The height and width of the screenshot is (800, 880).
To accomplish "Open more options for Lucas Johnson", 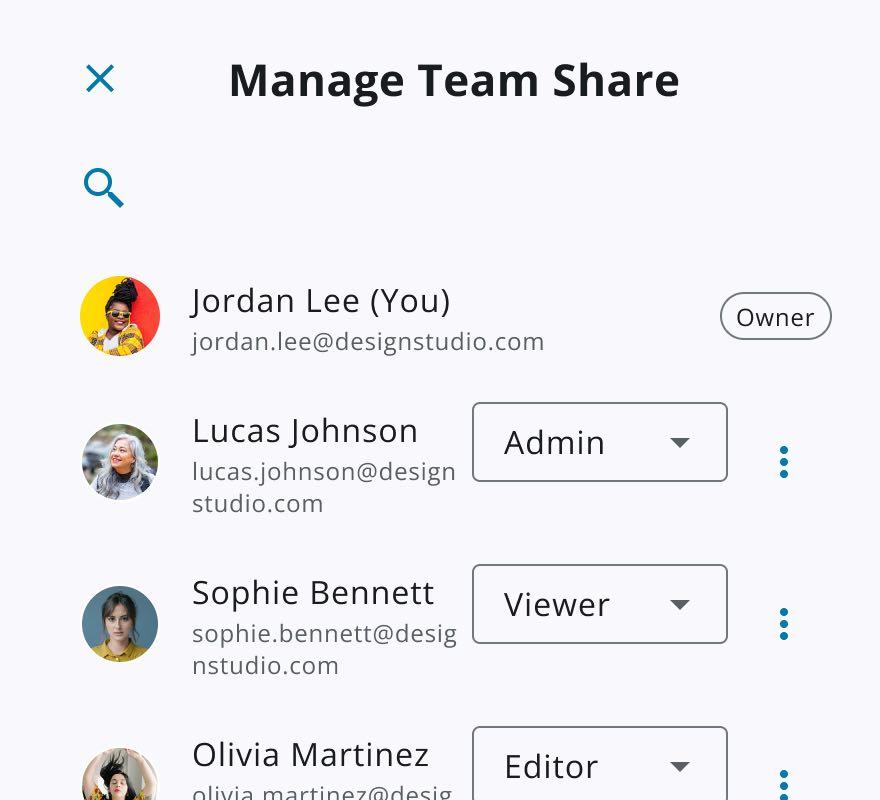I will pos(784,462).
